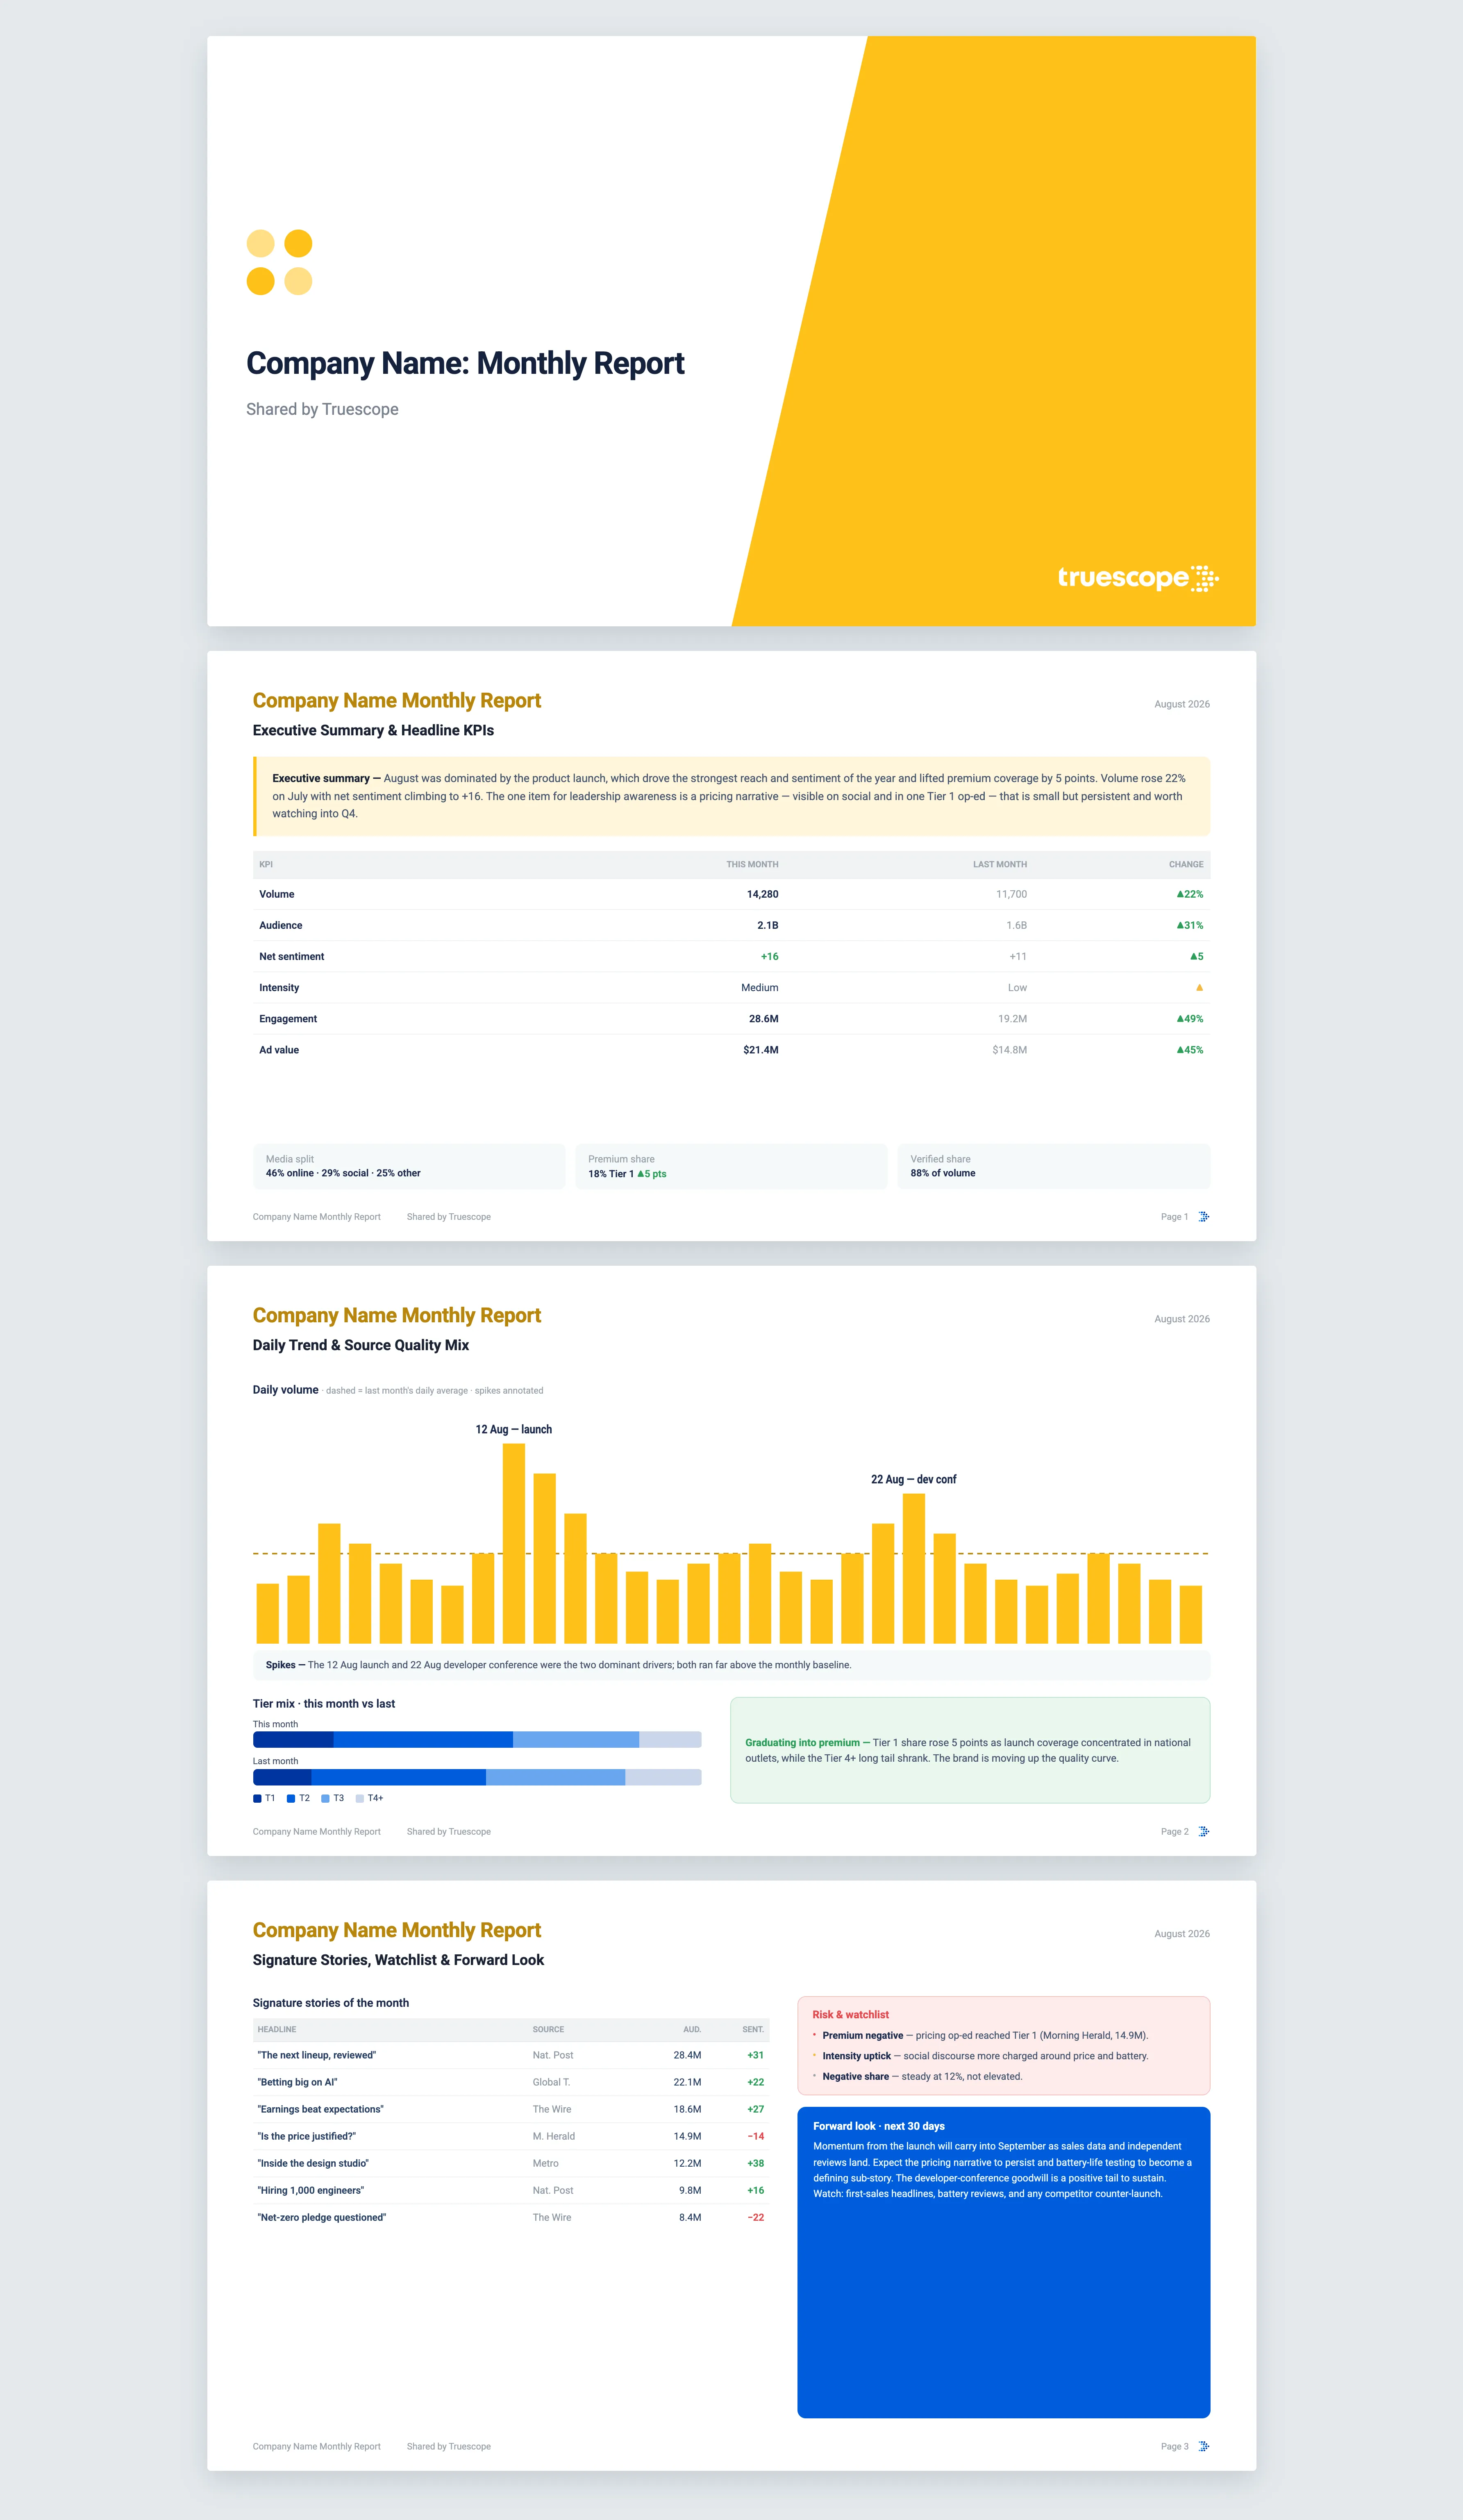This screenshot has height=2520, width=1463.
Task: Click the T2 legend color swatch
Action: tap(291, 1798)
